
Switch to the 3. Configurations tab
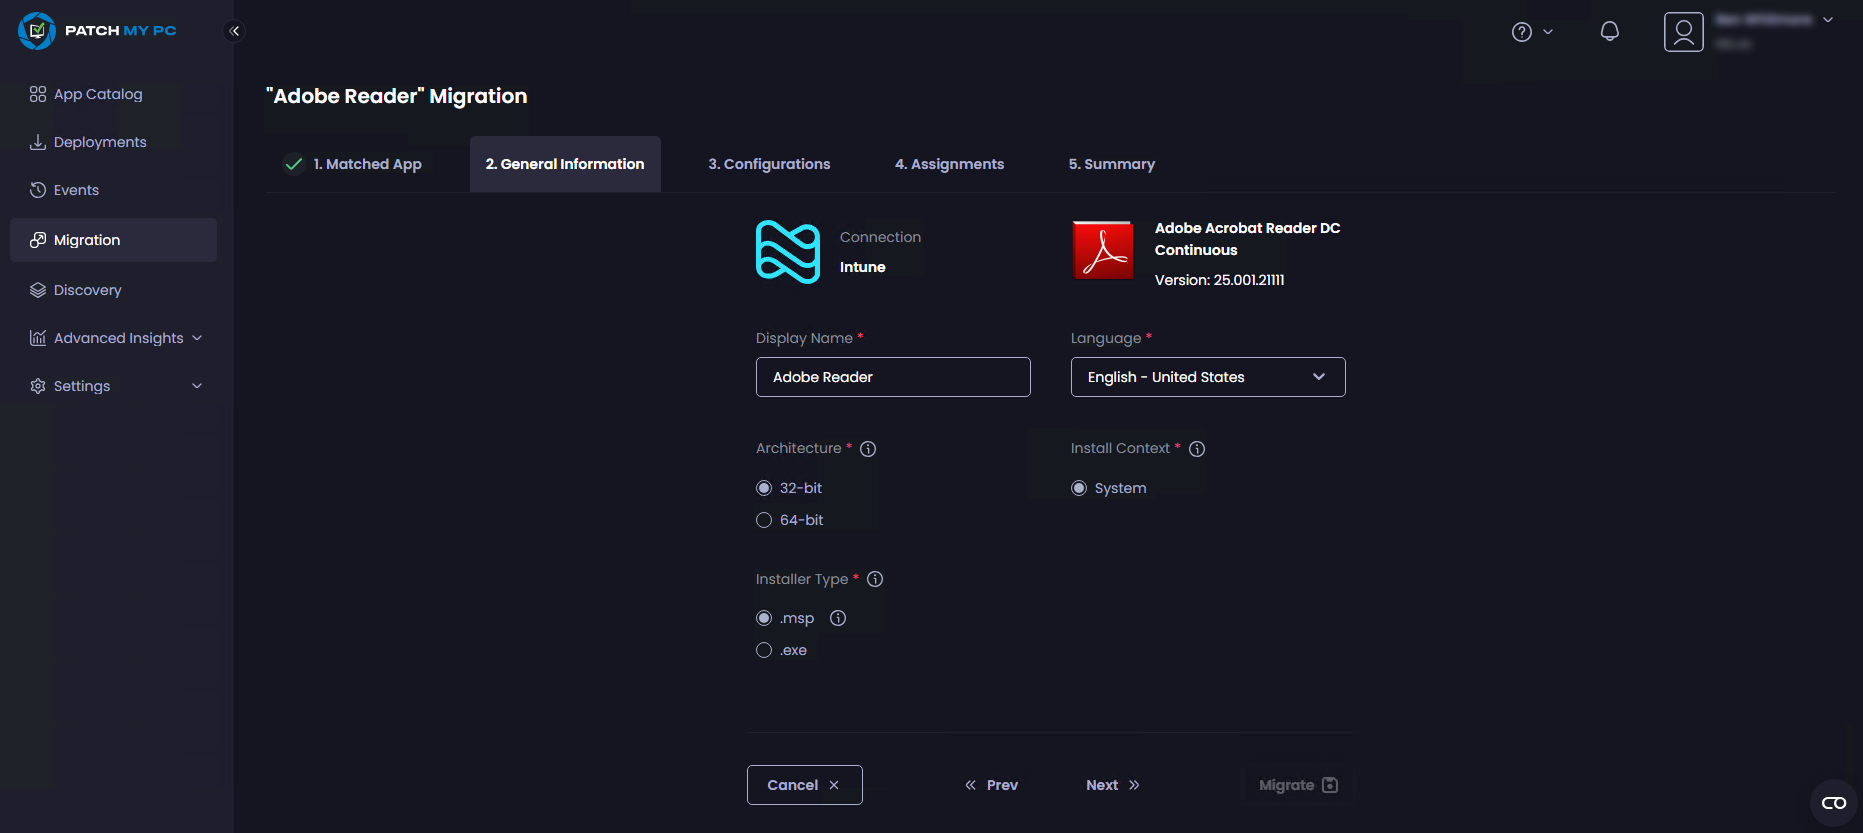(x=769, y=164)
